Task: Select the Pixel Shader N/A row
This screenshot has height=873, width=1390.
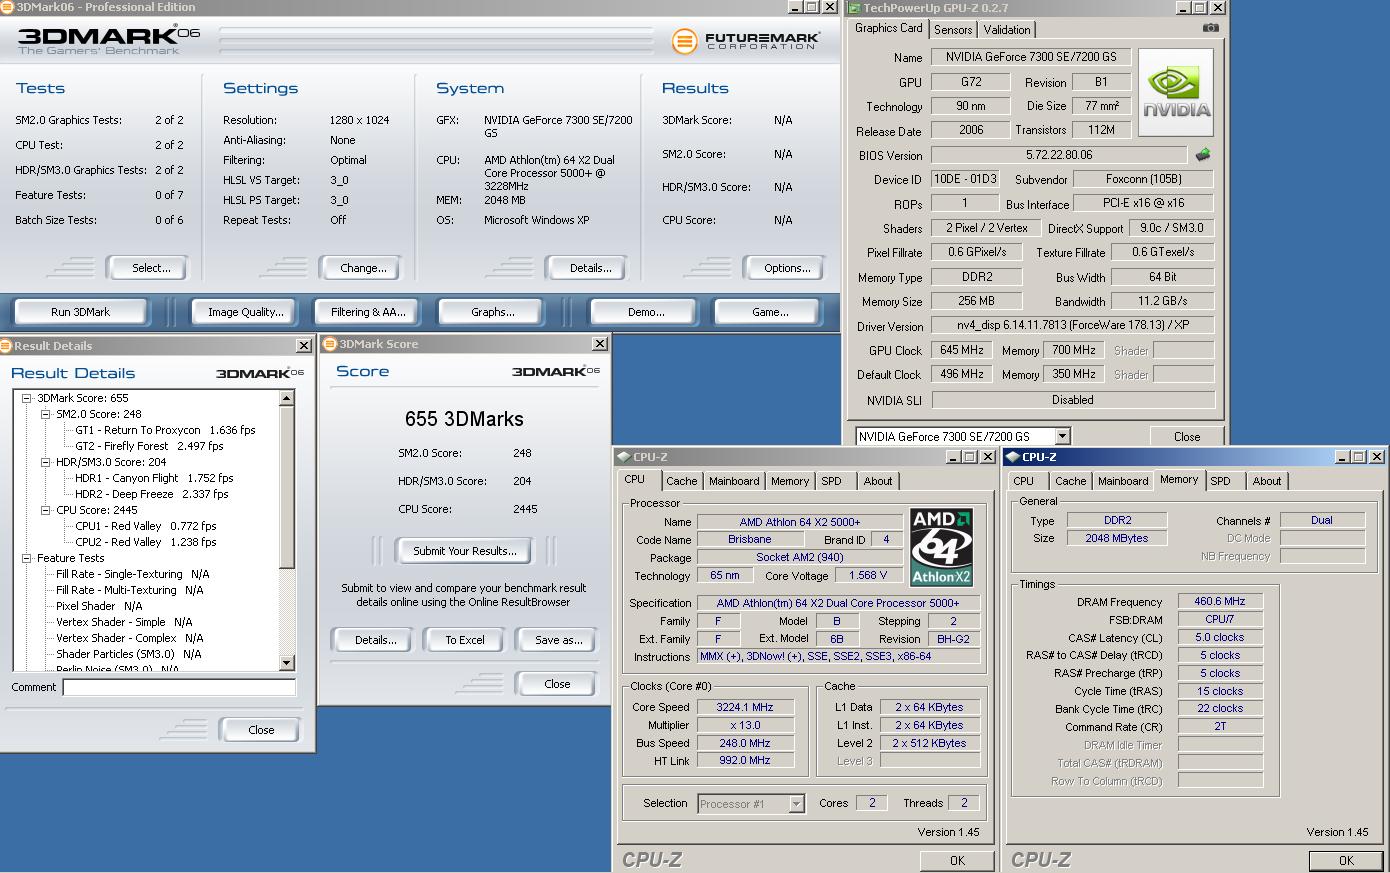Action: 99,606
